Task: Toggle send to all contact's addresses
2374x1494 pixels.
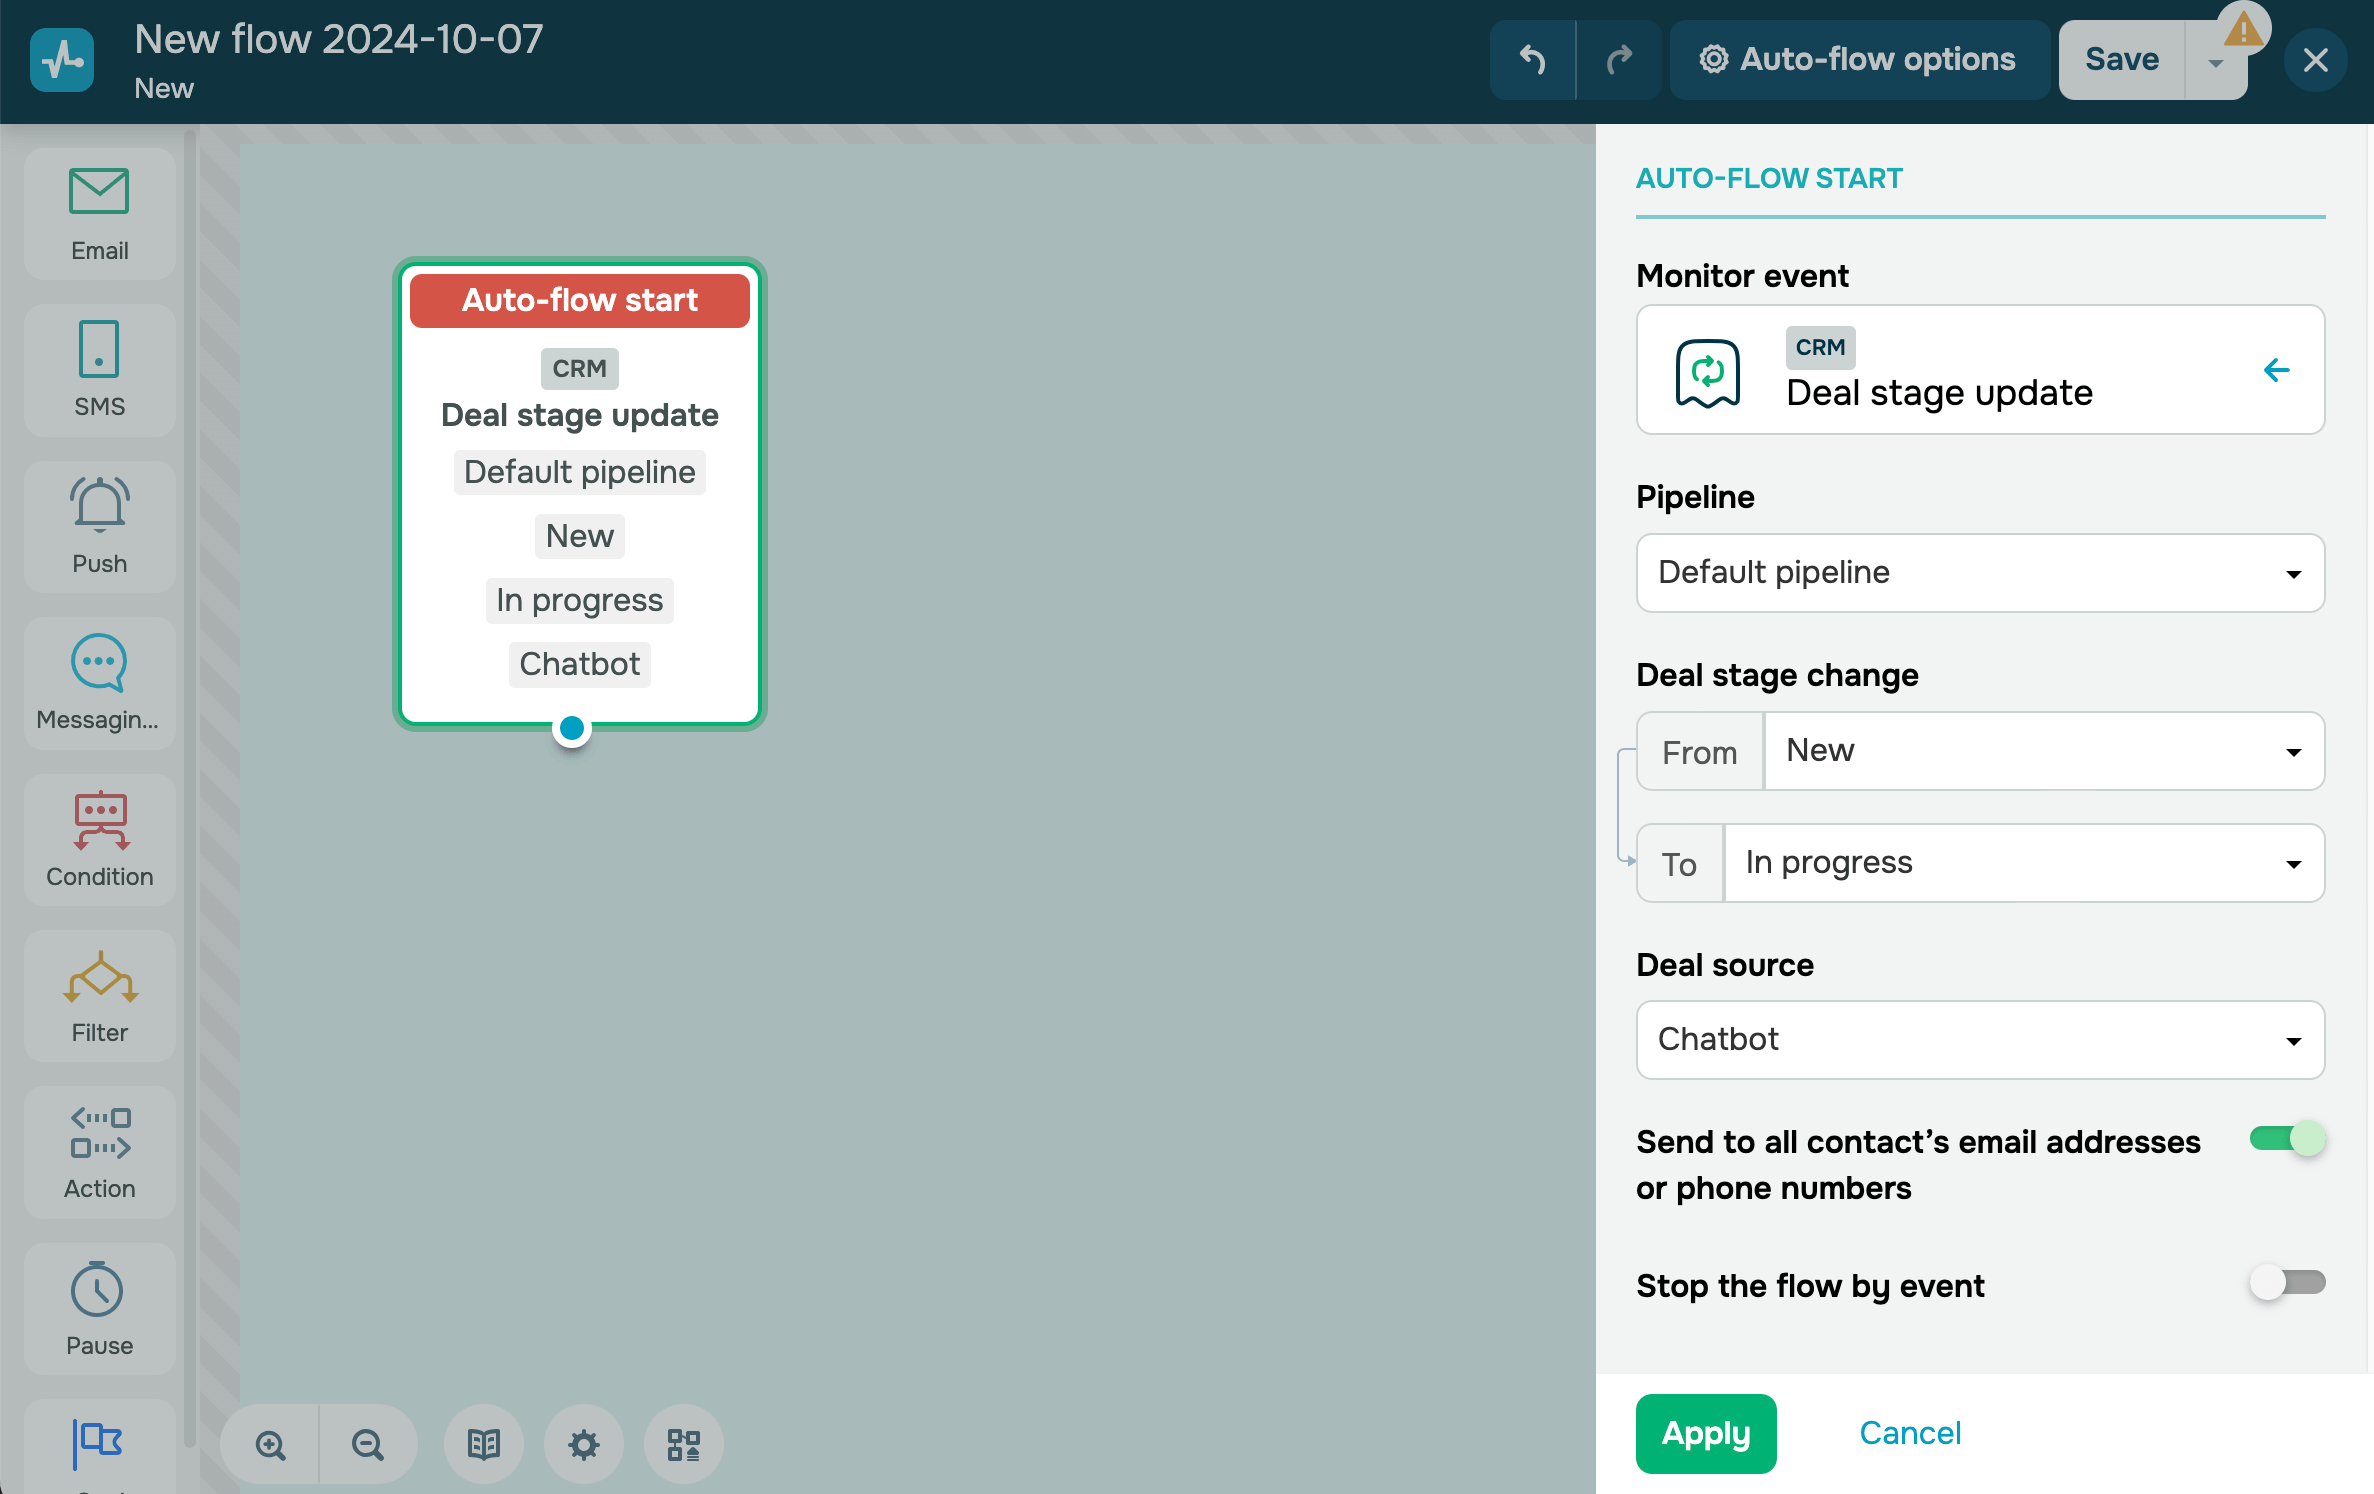Action: click(x=2287, y=1139)
